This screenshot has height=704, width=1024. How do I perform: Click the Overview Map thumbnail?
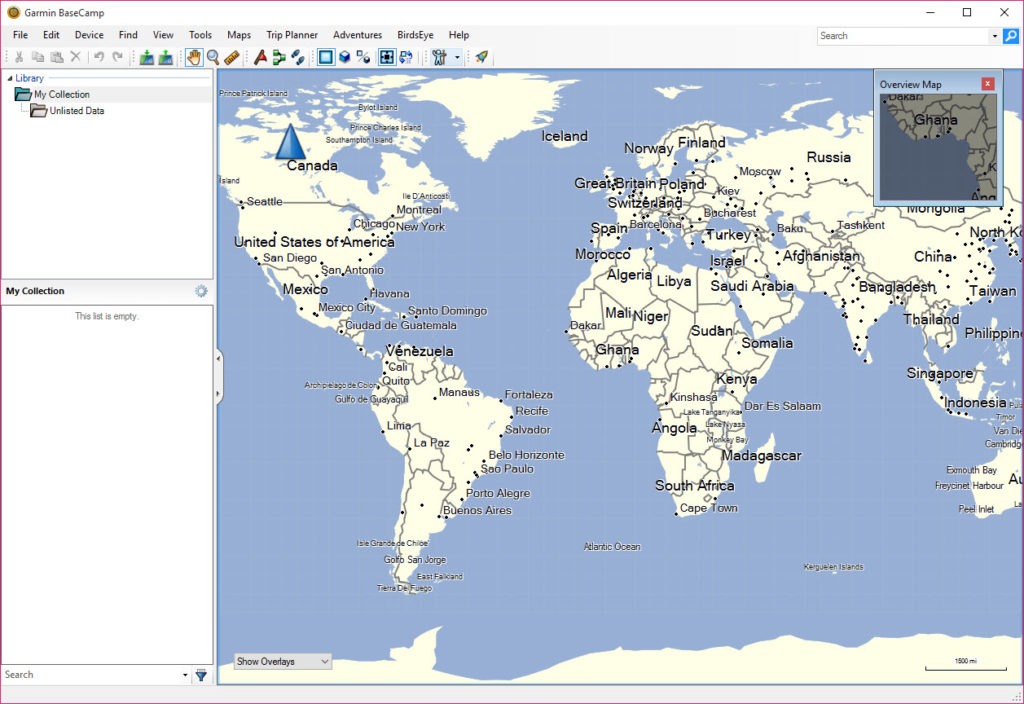[x=938, y=147]
